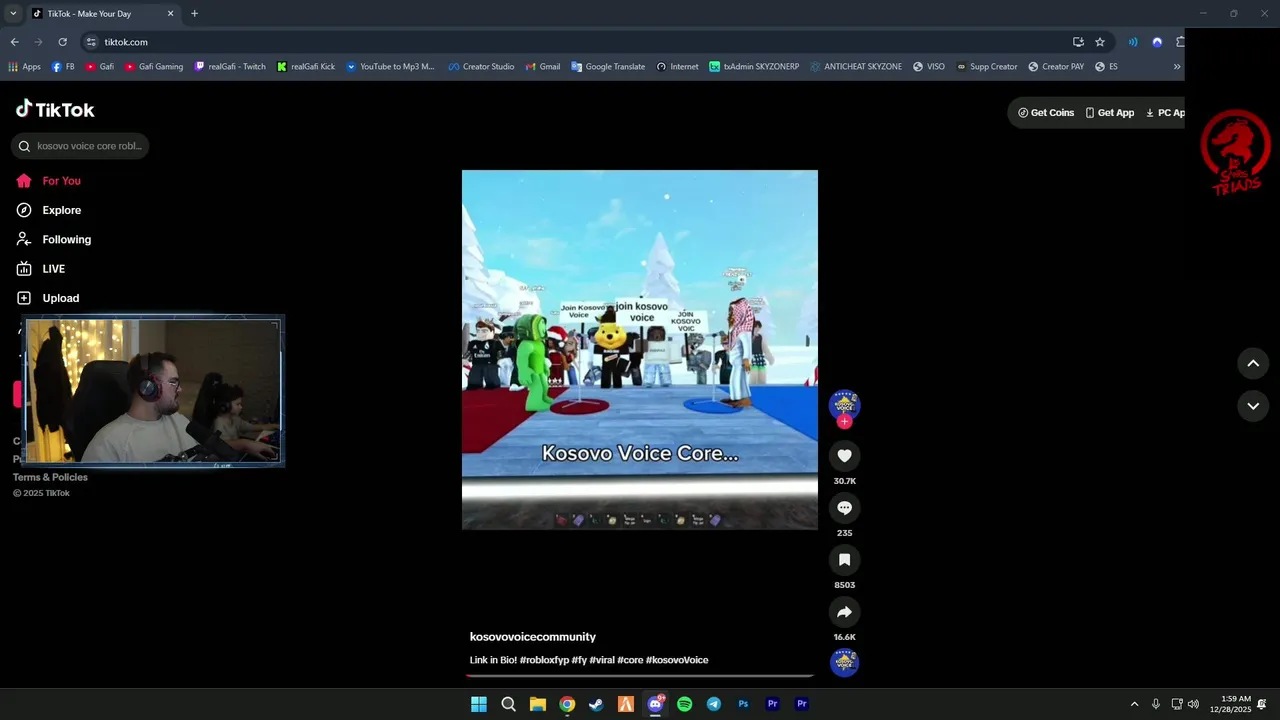Click the #core hashtag
The image size is (1280, 720).
tap(630, 660)
